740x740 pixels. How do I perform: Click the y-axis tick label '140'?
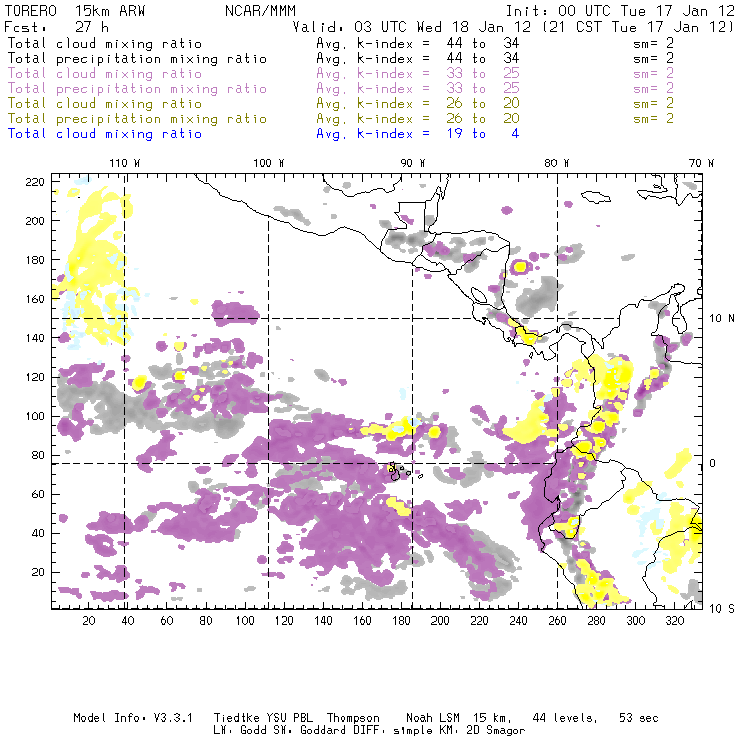35,338
